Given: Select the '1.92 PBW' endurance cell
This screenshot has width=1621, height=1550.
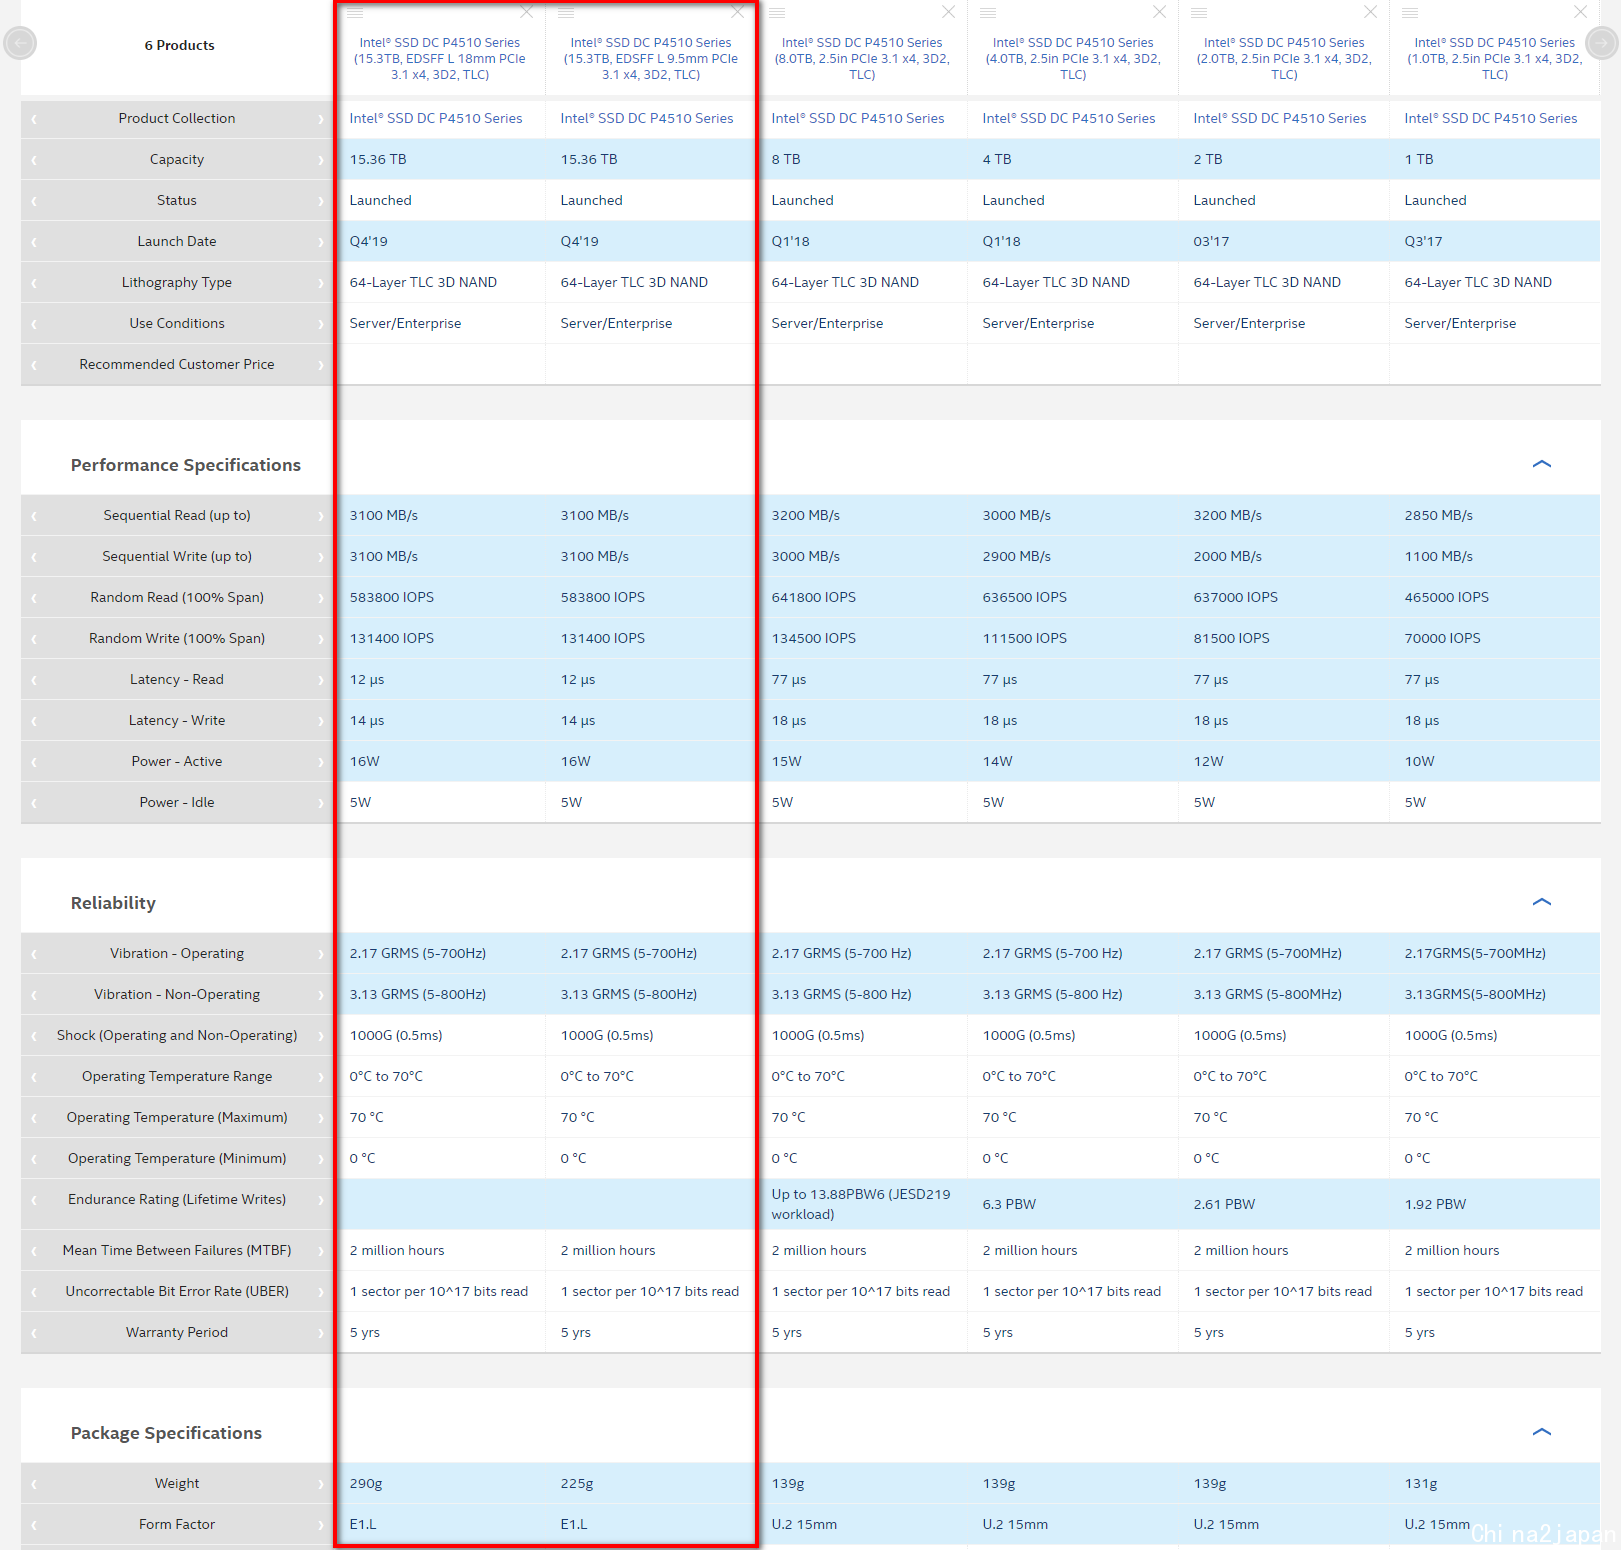Looking at the screenshot, I should click(1495, 1204).
